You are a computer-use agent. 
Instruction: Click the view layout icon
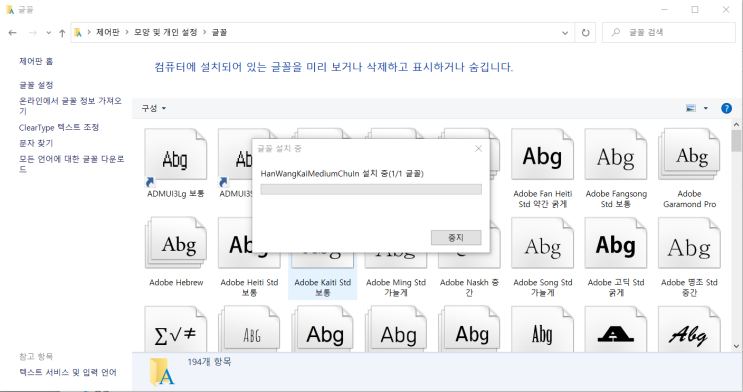pos(691,109)
